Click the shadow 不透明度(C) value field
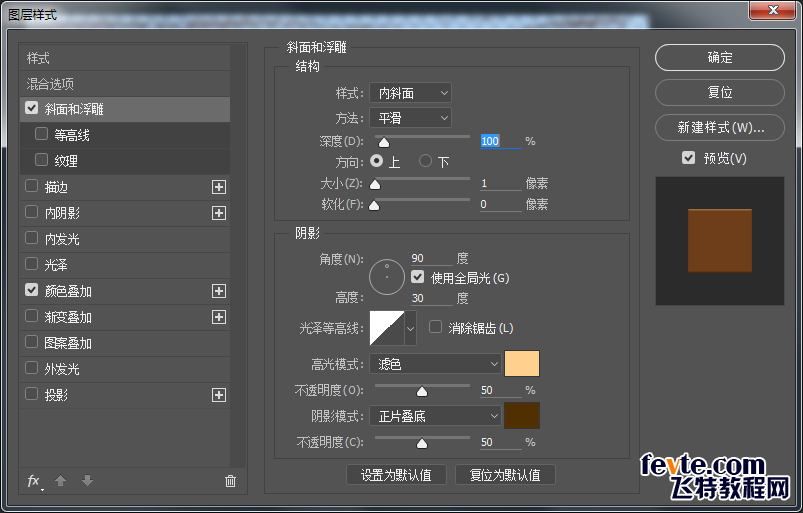Viewport: 803px width, 513px height. coord(500,442)
